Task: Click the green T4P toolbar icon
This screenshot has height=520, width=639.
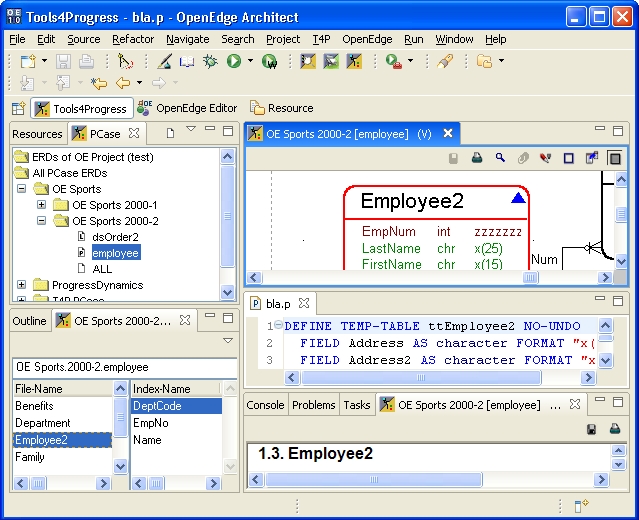Action: 331,62
